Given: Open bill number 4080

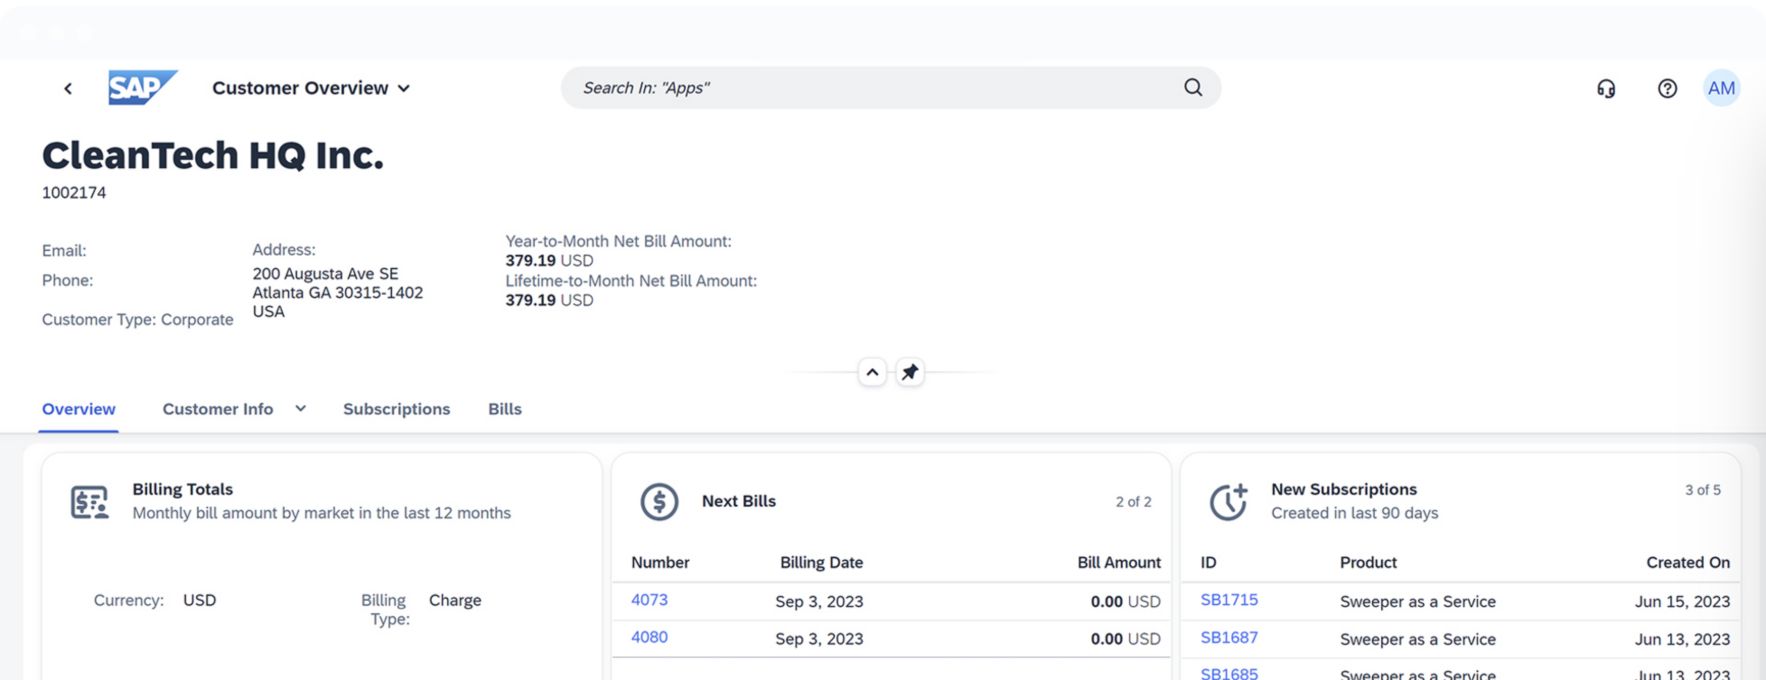Looking at the screenshot, I should pos(649,637).
